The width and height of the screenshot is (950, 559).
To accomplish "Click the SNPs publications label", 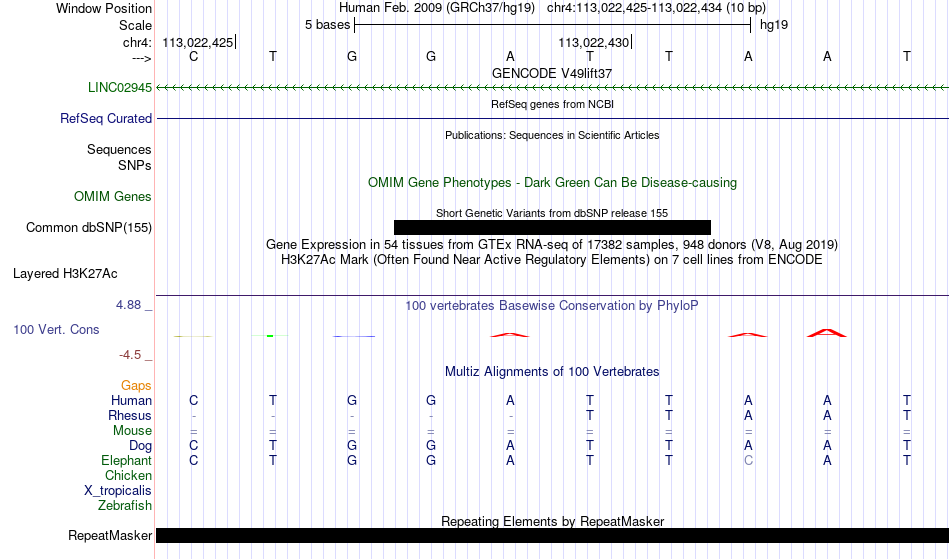I will 135,165.
